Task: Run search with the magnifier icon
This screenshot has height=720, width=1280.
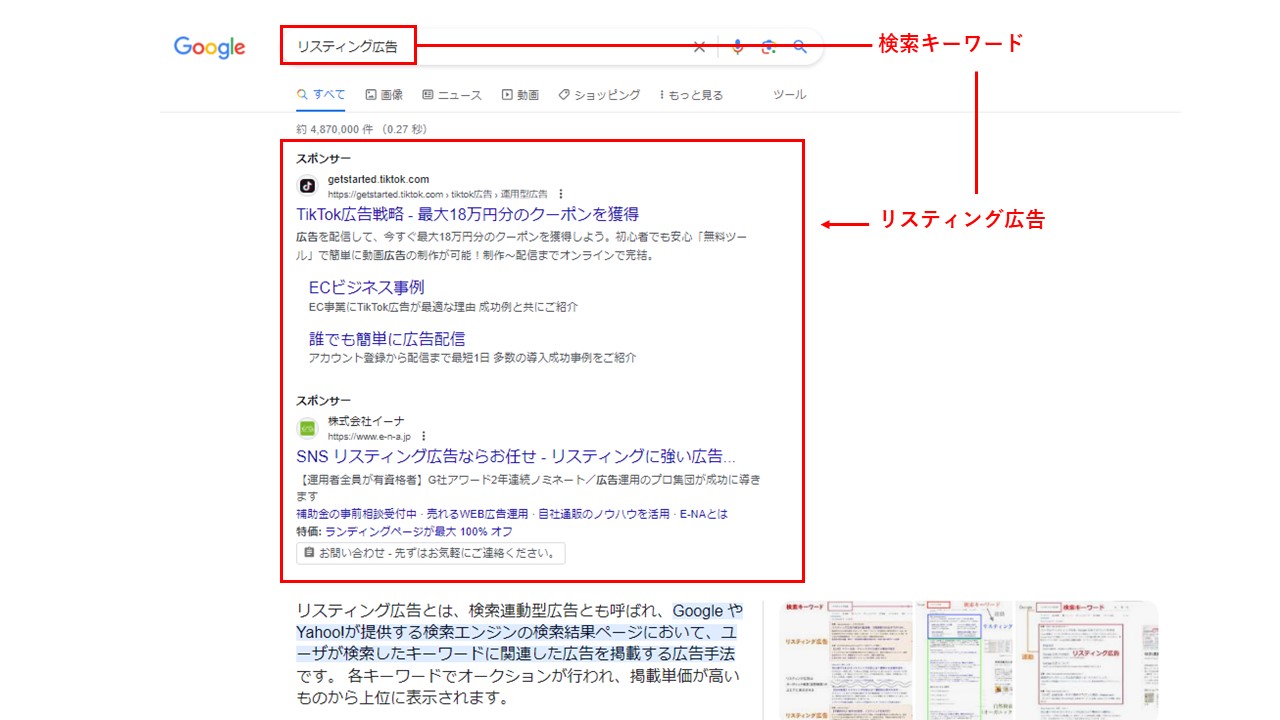Action: pyautogui.click(x=800, y=47)
